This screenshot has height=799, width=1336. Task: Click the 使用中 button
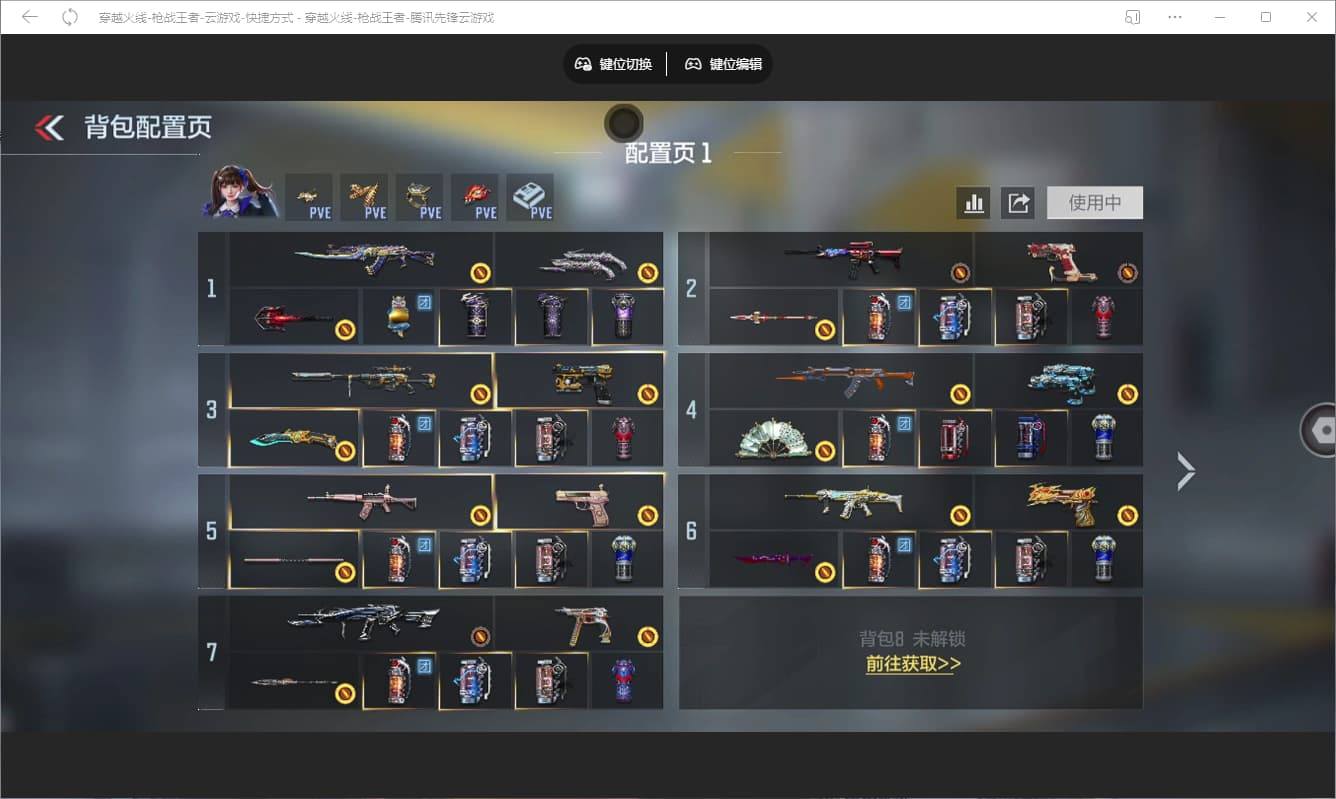pos(1095,203)
